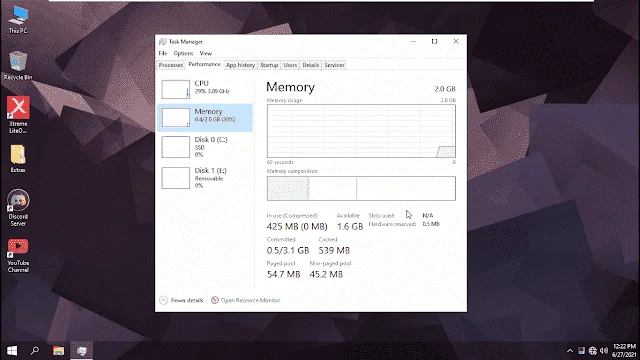Switch to the App history tab
Viewport: 640px width, 360px height.
pos(240,65)
